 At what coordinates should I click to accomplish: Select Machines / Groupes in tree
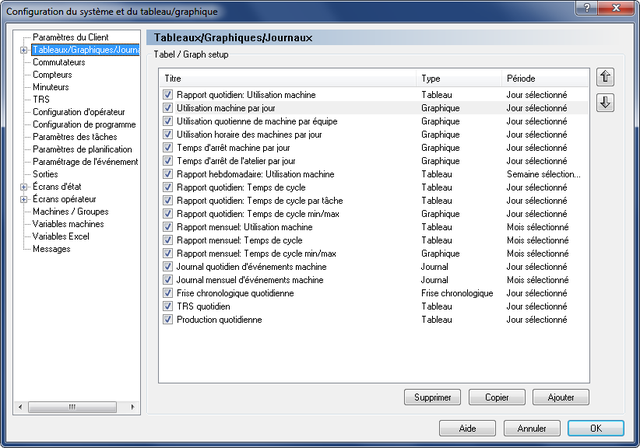[x=70, y=211]
